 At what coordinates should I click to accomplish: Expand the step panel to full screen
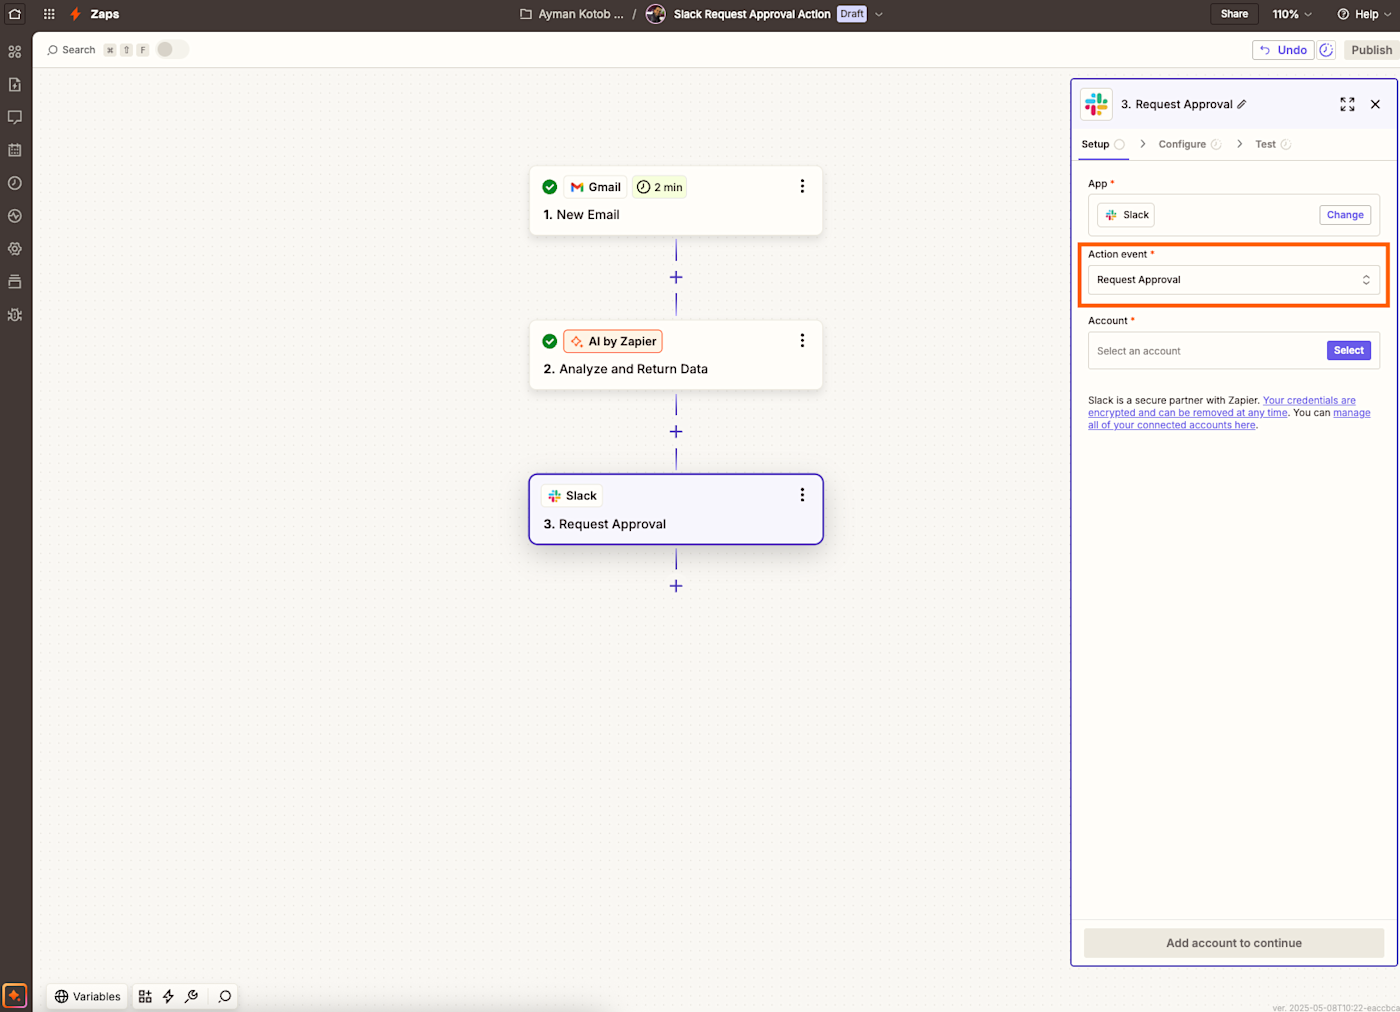coord(1347,104)
